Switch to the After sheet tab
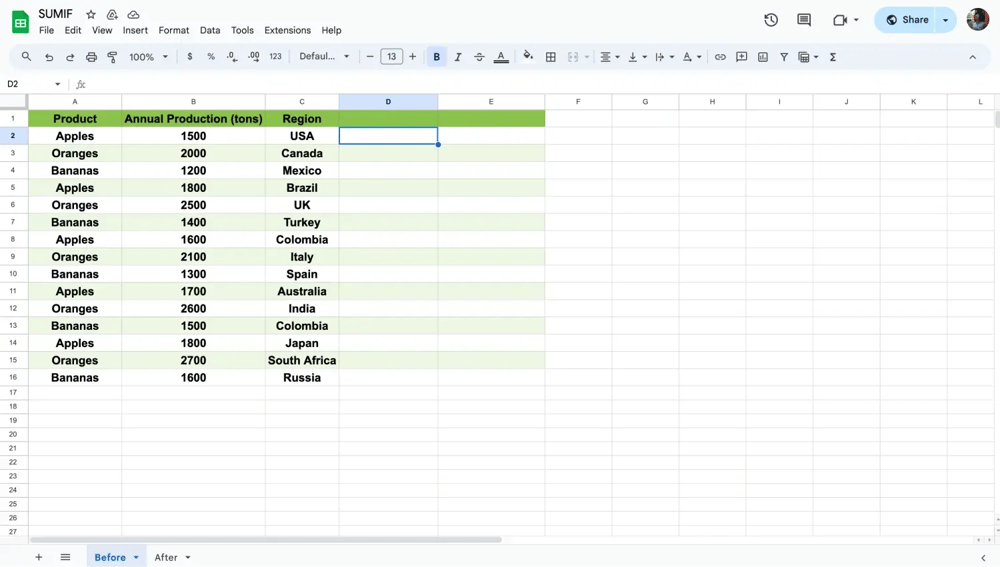Screen dimensions: 1000x567 point(166,557)
